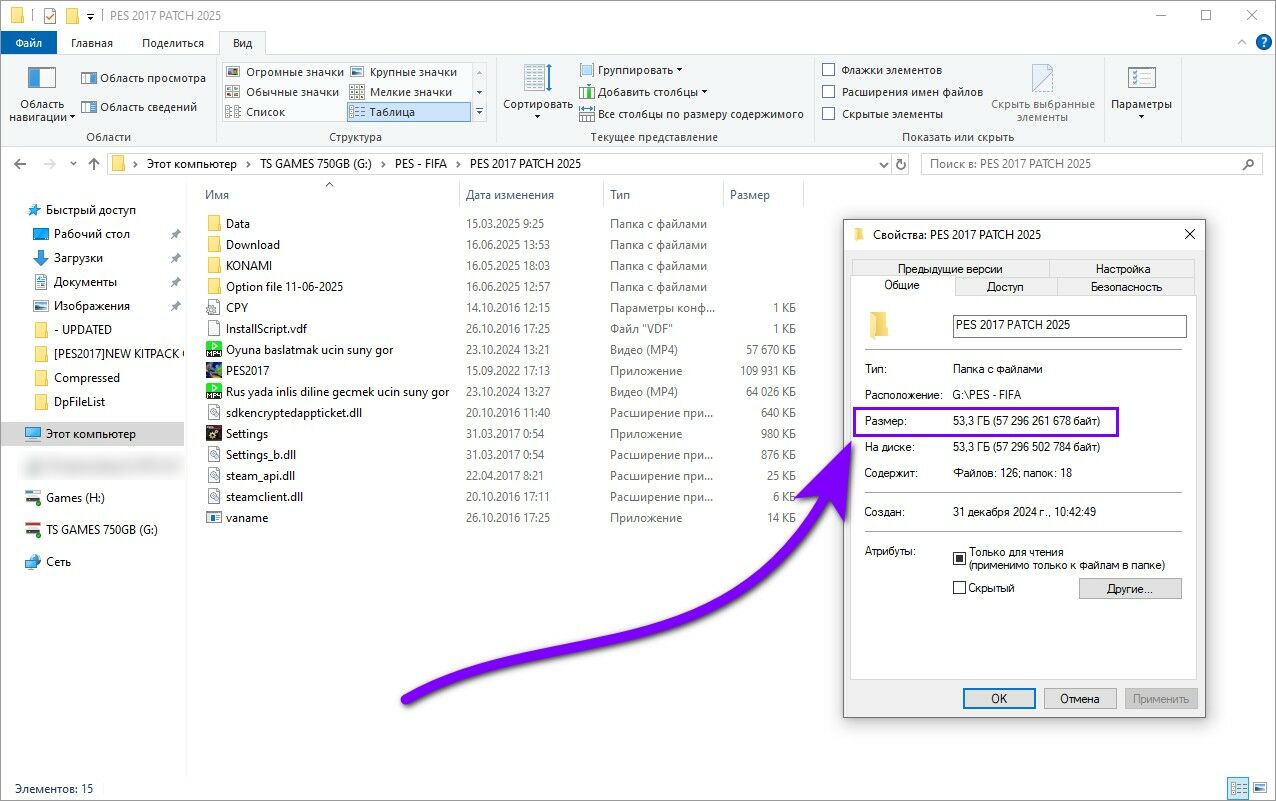The image size is (1276, 801).
Task: Toggle the Область просмотра preview pane
Action: pyautogui.click(x=143, y=78)
